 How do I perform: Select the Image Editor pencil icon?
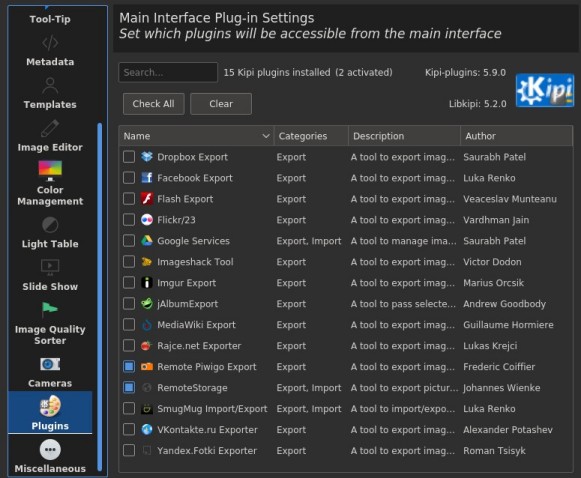[x=50, y=128]
